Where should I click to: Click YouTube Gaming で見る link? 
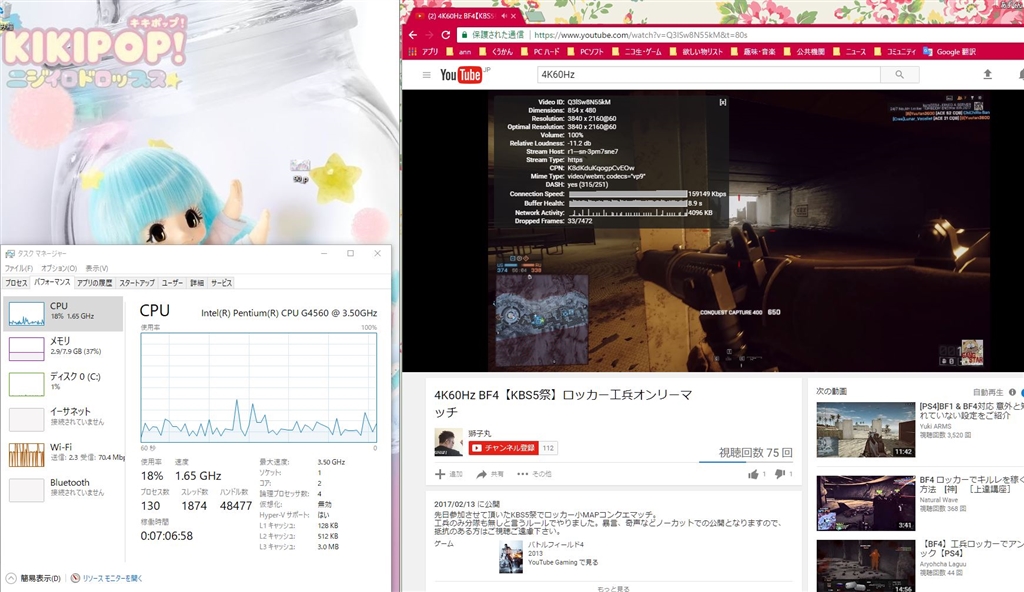tap(563, 562)
